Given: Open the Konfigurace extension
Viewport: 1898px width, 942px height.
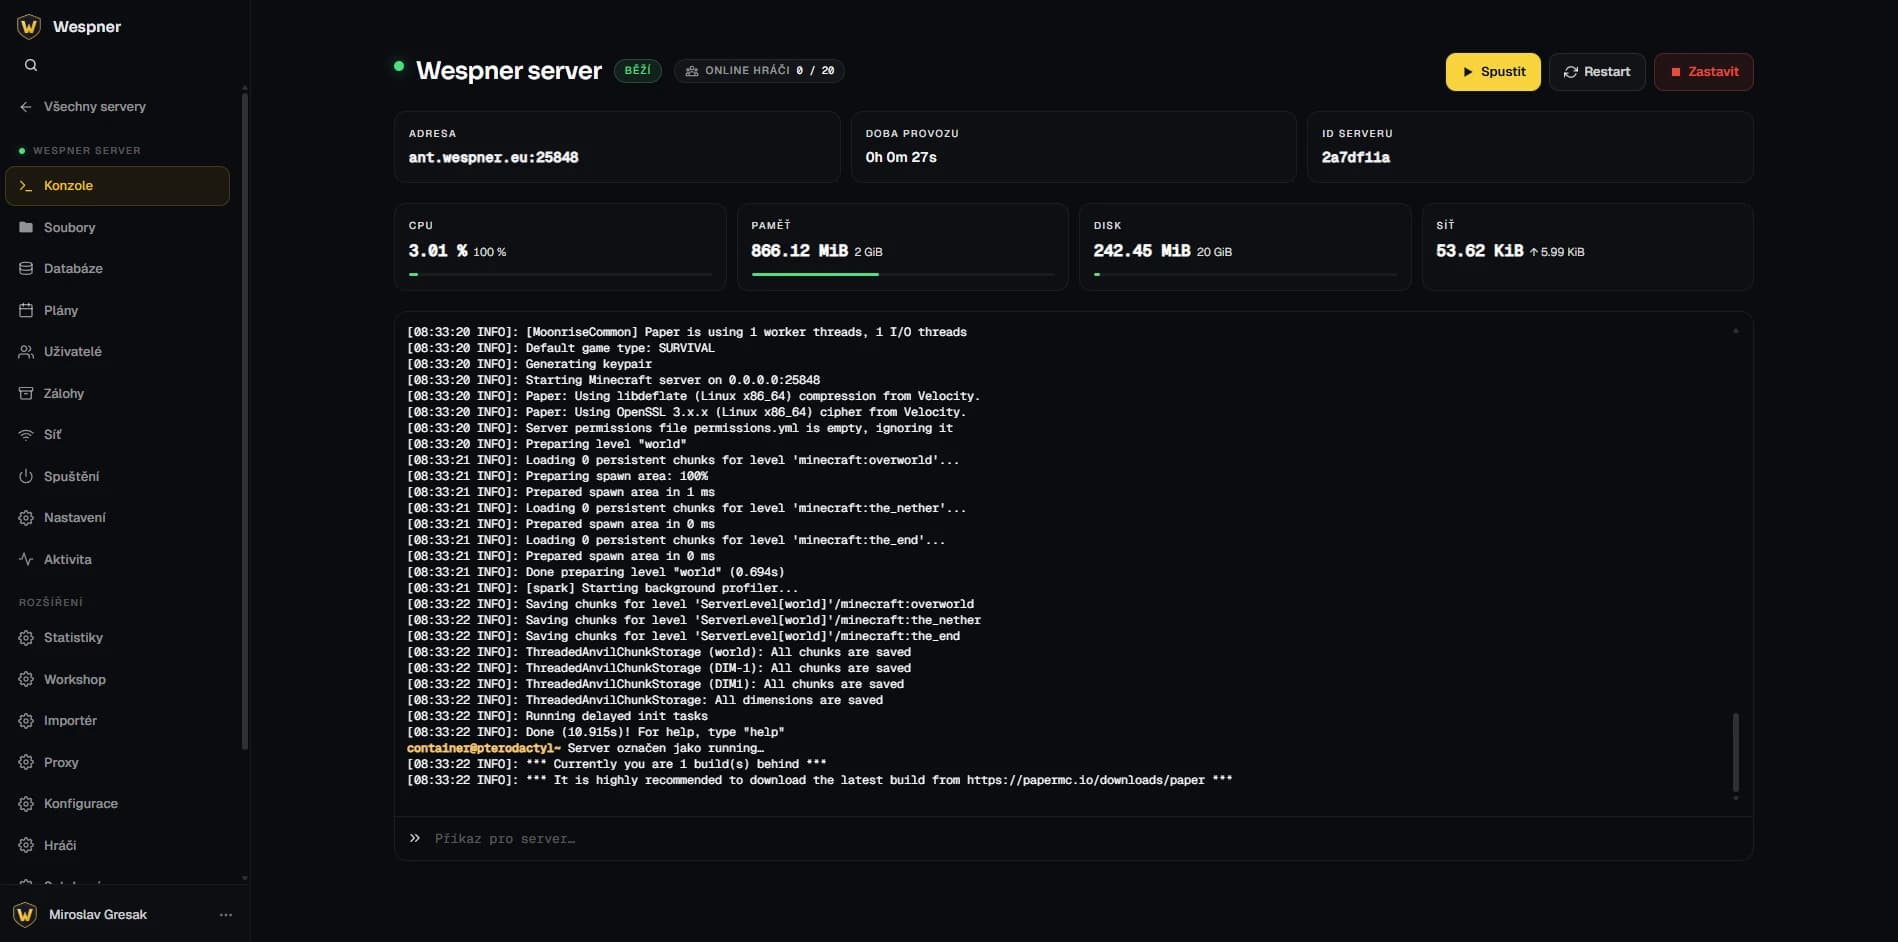Looking at the screenshot, I should [117, 804].
